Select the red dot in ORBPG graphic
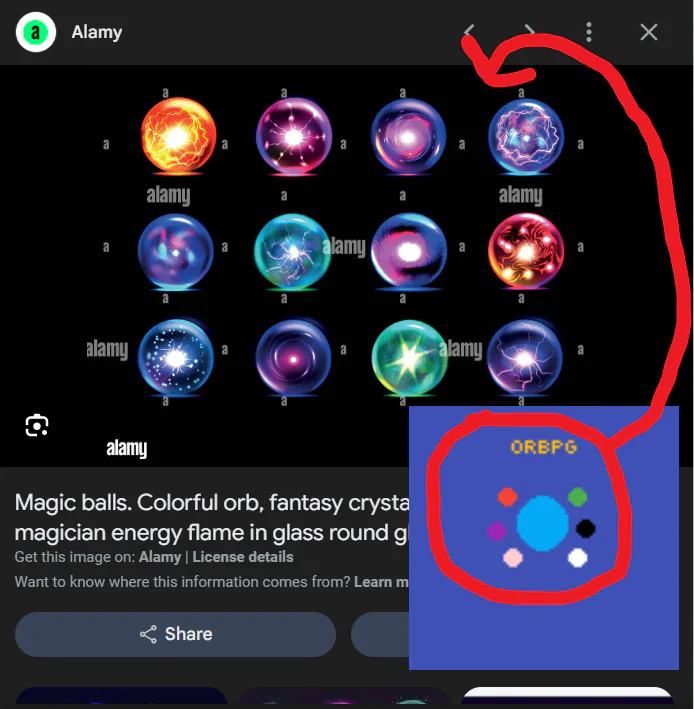The height and width of the screenshot is (709, 694). point(507,496)
